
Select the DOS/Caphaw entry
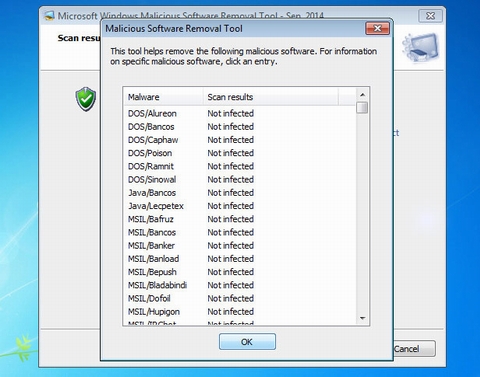(153, 140)
